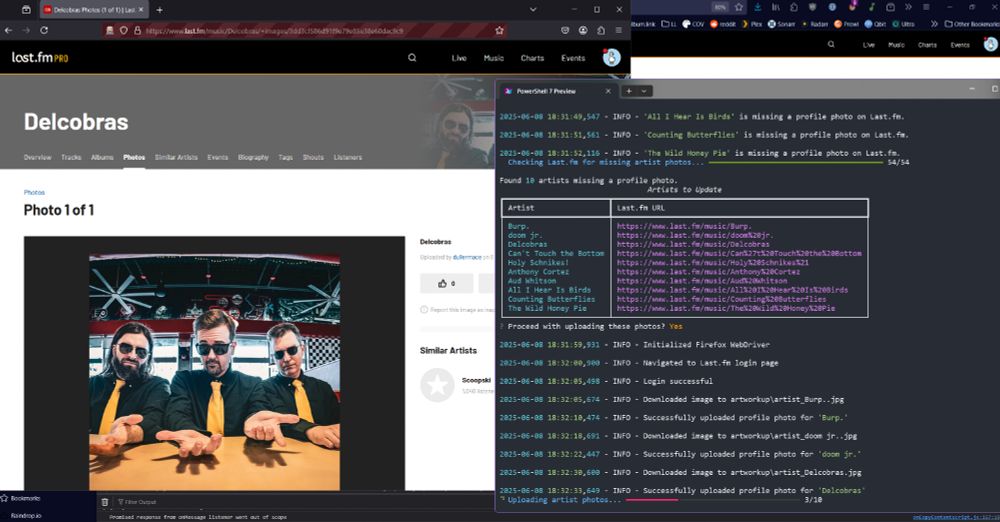1000x522 pixels.
Task: Open the Music nav item in front window
Action: tap(494, 58)
